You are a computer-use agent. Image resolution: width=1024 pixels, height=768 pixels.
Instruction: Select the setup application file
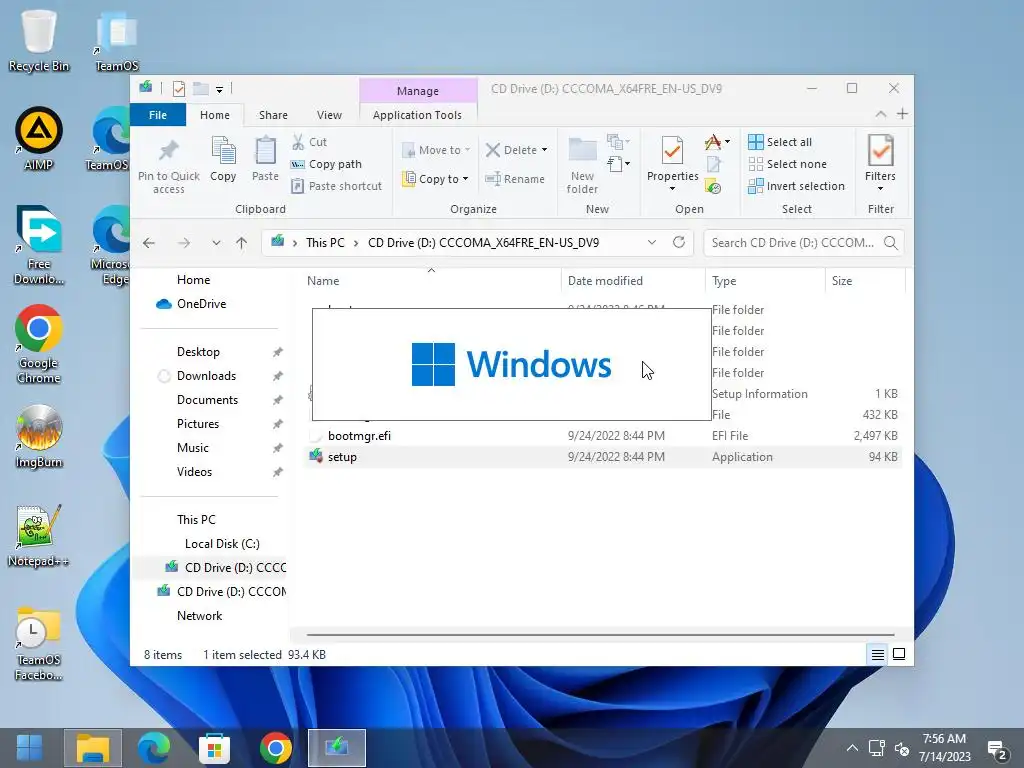coord(603,457)
